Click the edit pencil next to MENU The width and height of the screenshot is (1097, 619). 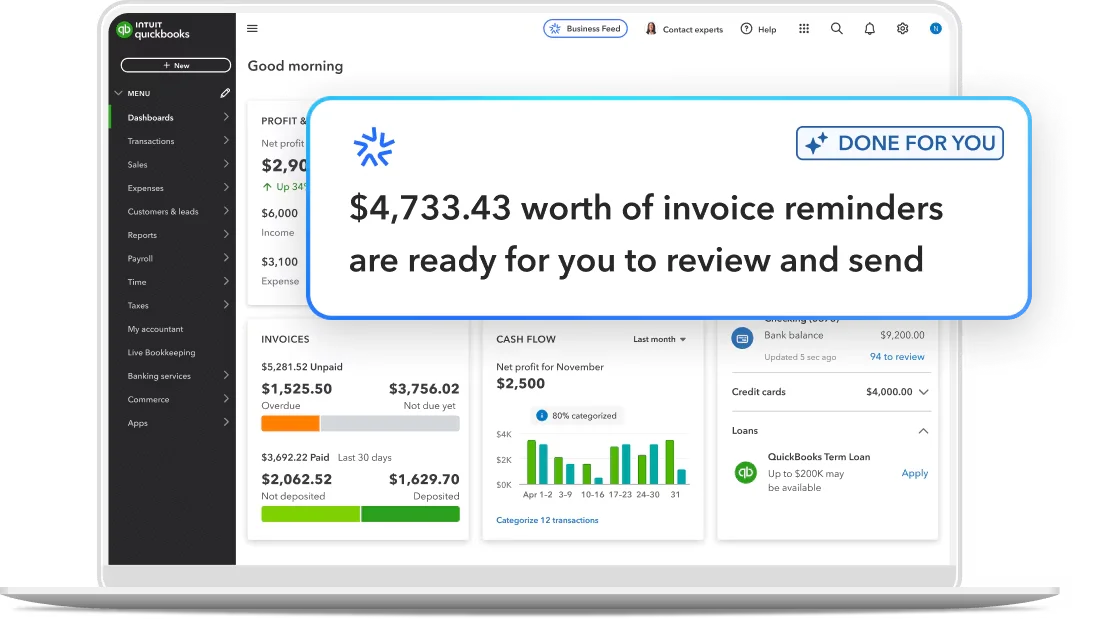pos(225,92)
